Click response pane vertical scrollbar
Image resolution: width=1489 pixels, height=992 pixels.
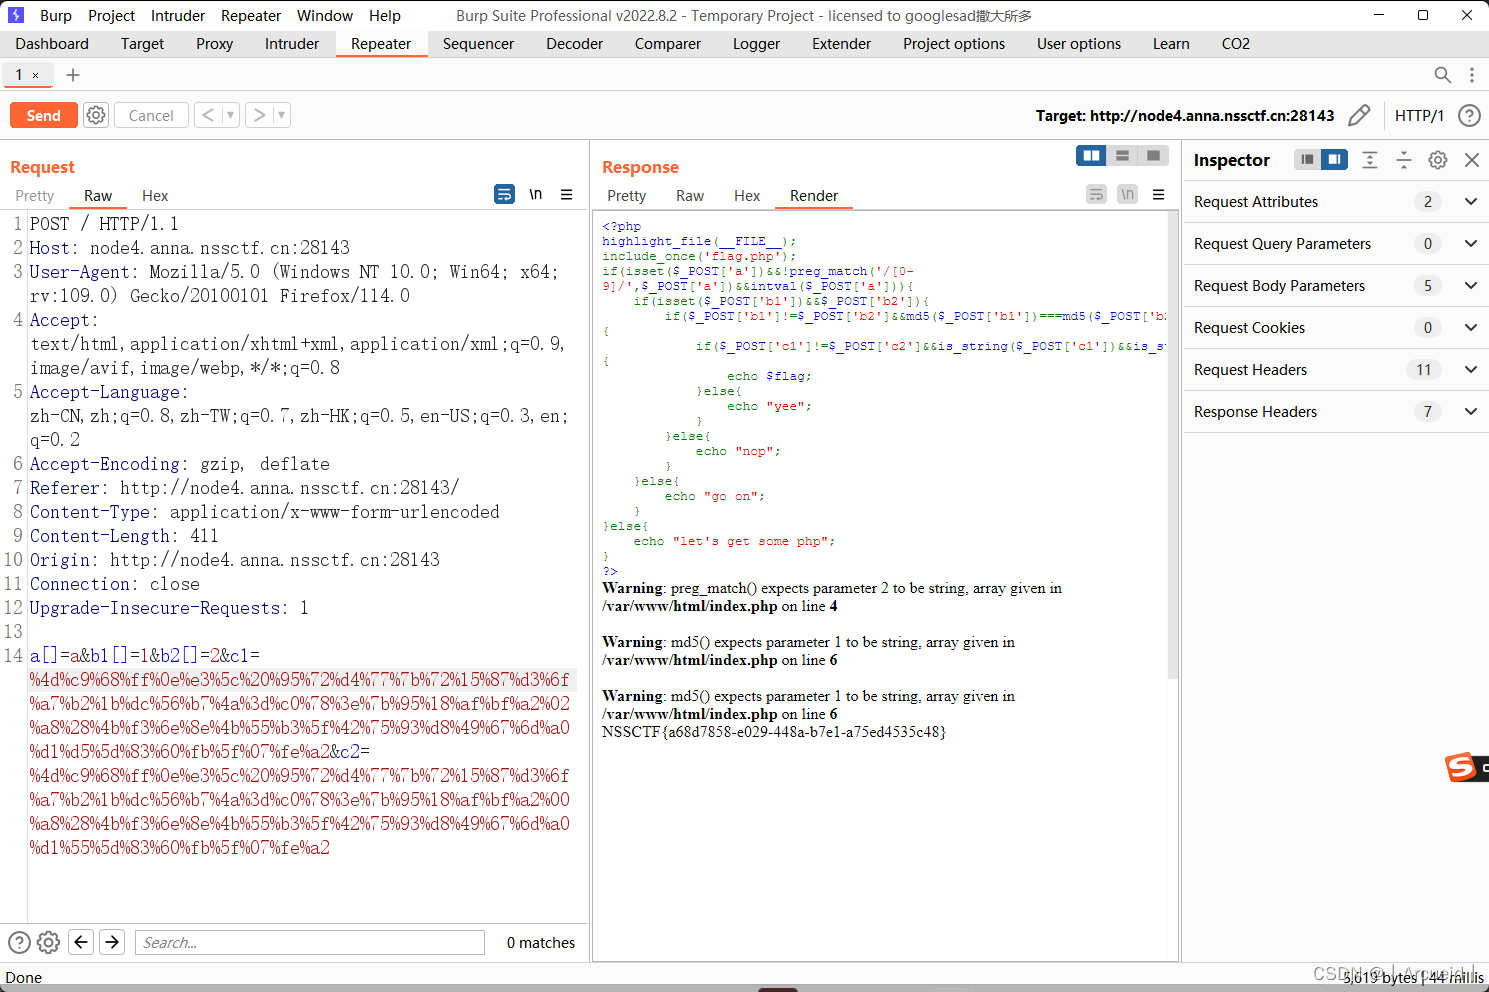[1173, 445]
